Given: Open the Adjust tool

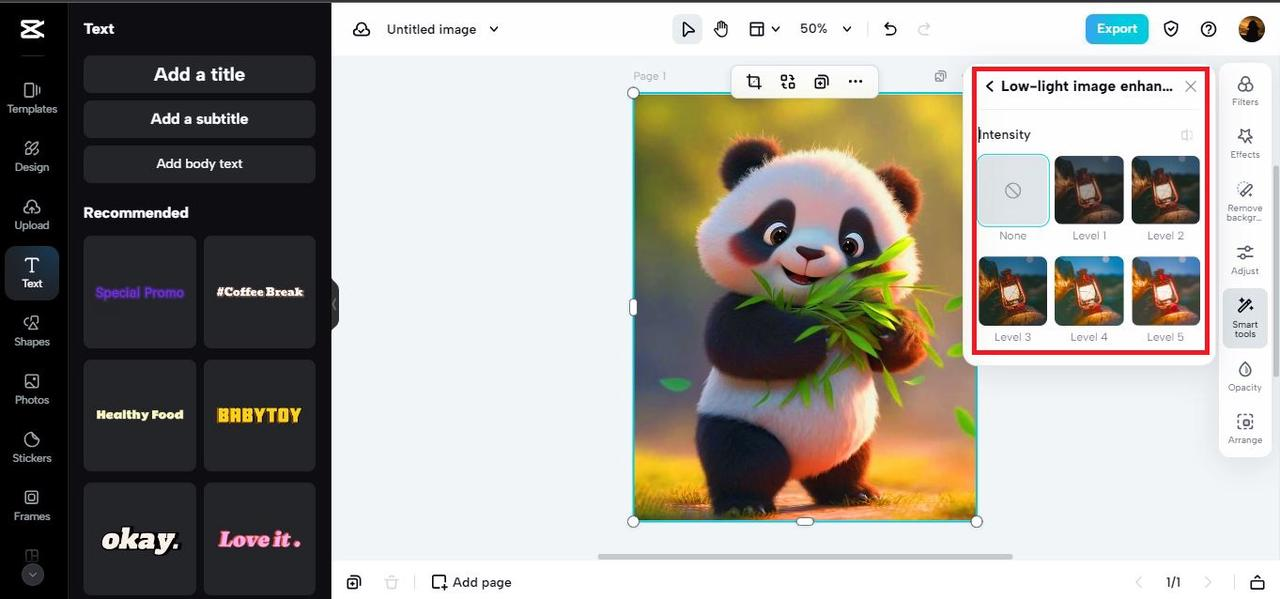Looking at the screenshot, I should 1245,259.
